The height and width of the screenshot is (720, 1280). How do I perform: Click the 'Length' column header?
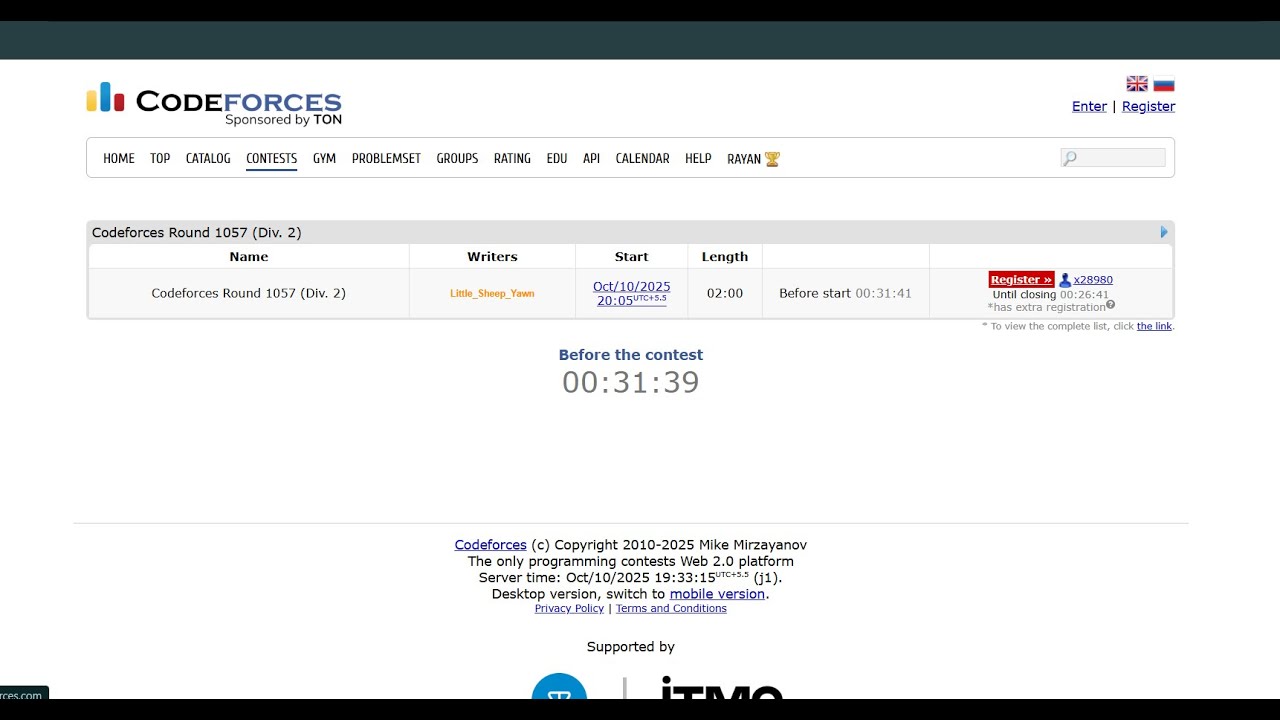pyautogui.click(x=725, y=257)
